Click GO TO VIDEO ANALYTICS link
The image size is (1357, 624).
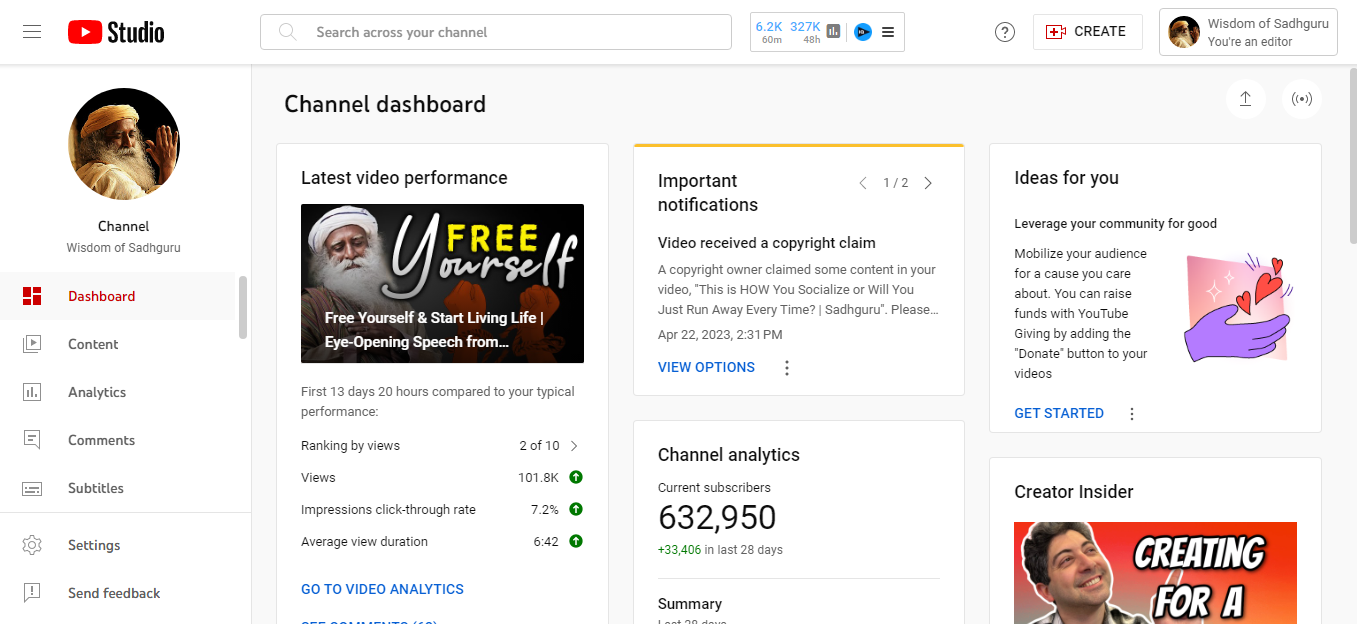coord(382,589)
